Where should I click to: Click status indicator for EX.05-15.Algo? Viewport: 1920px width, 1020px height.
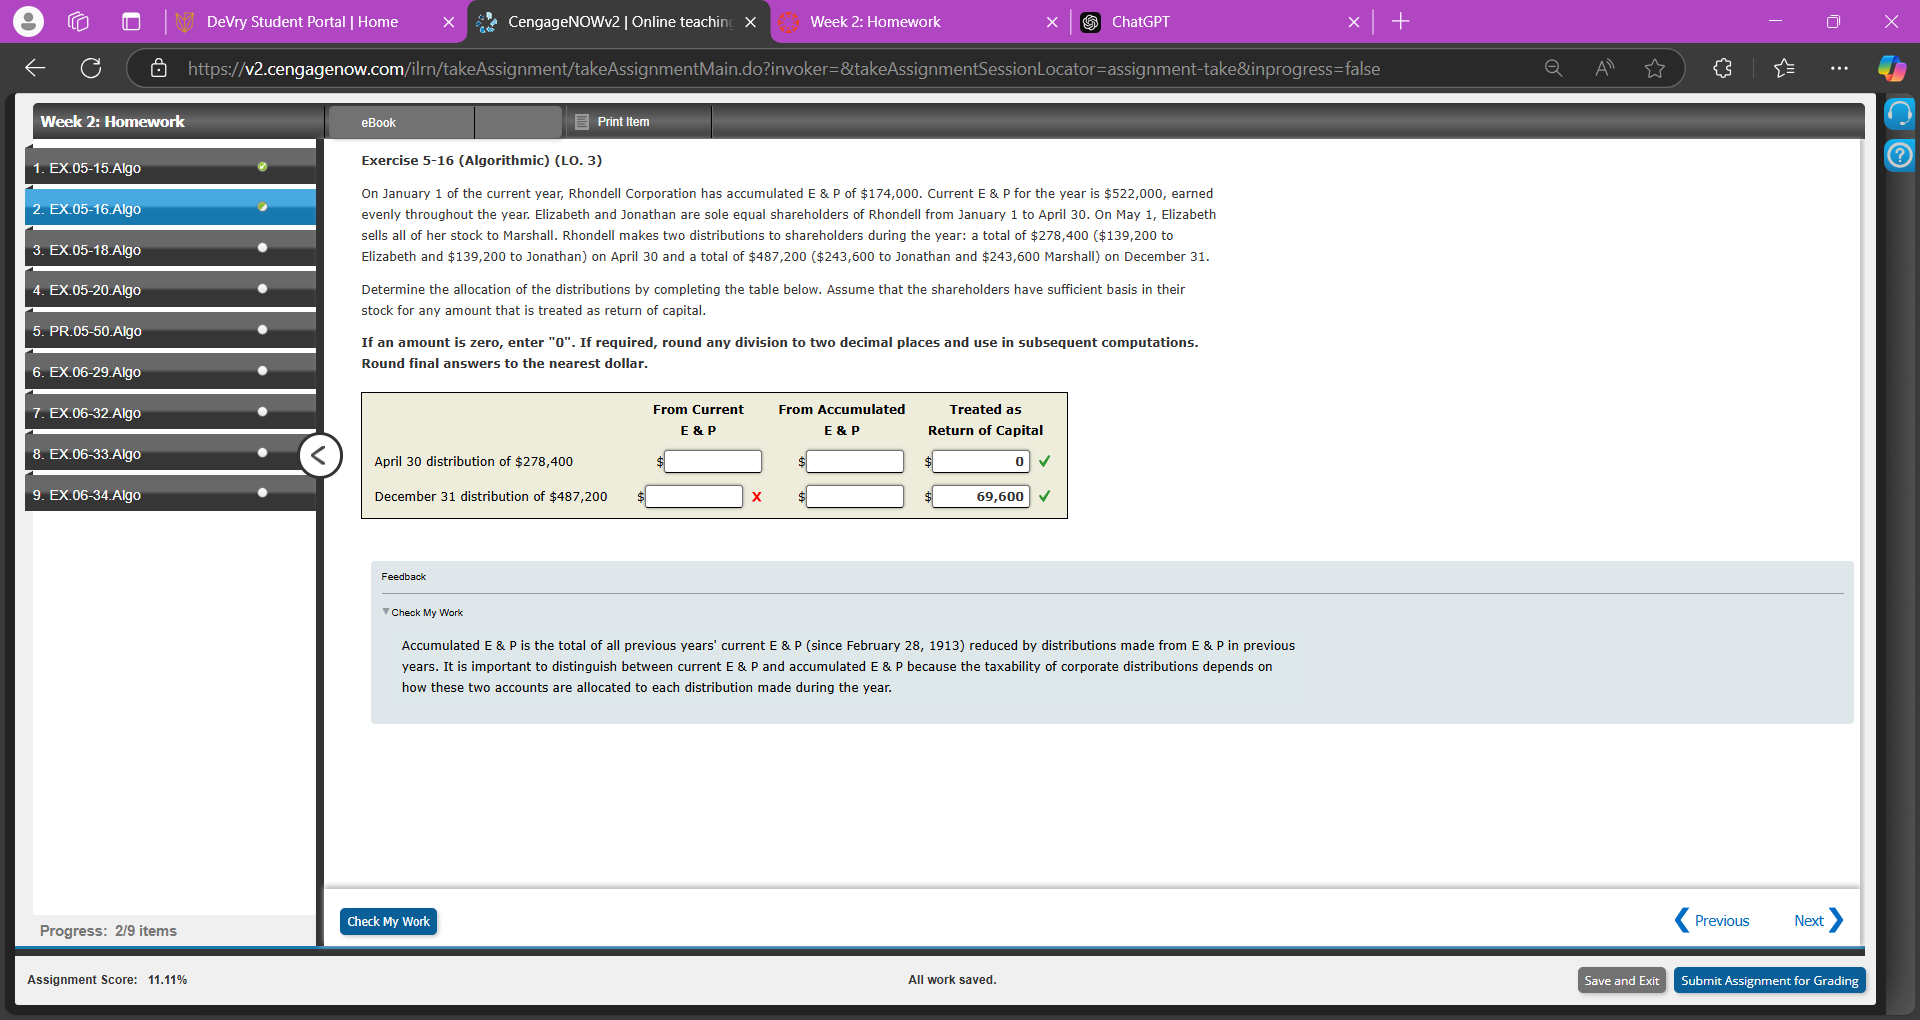point(262,166)
